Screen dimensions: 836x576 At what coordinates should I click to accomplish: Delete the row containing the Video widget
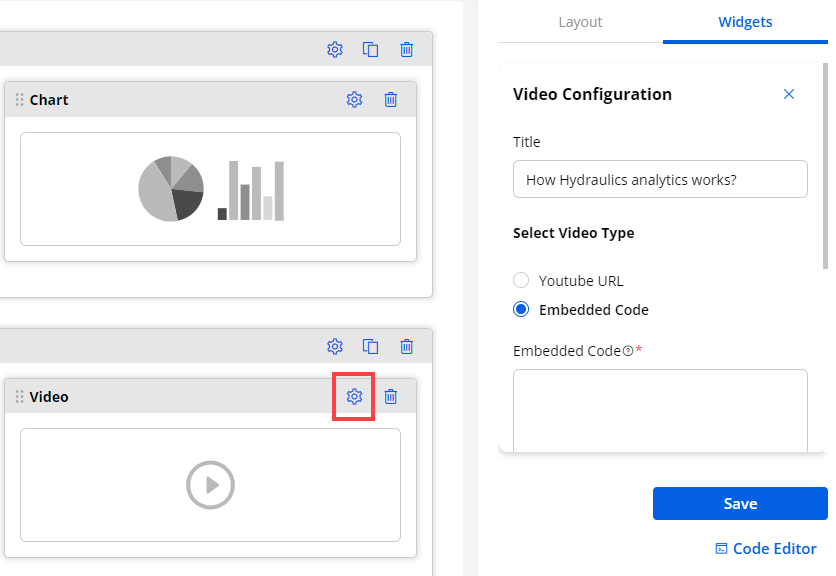coord(407,347)
